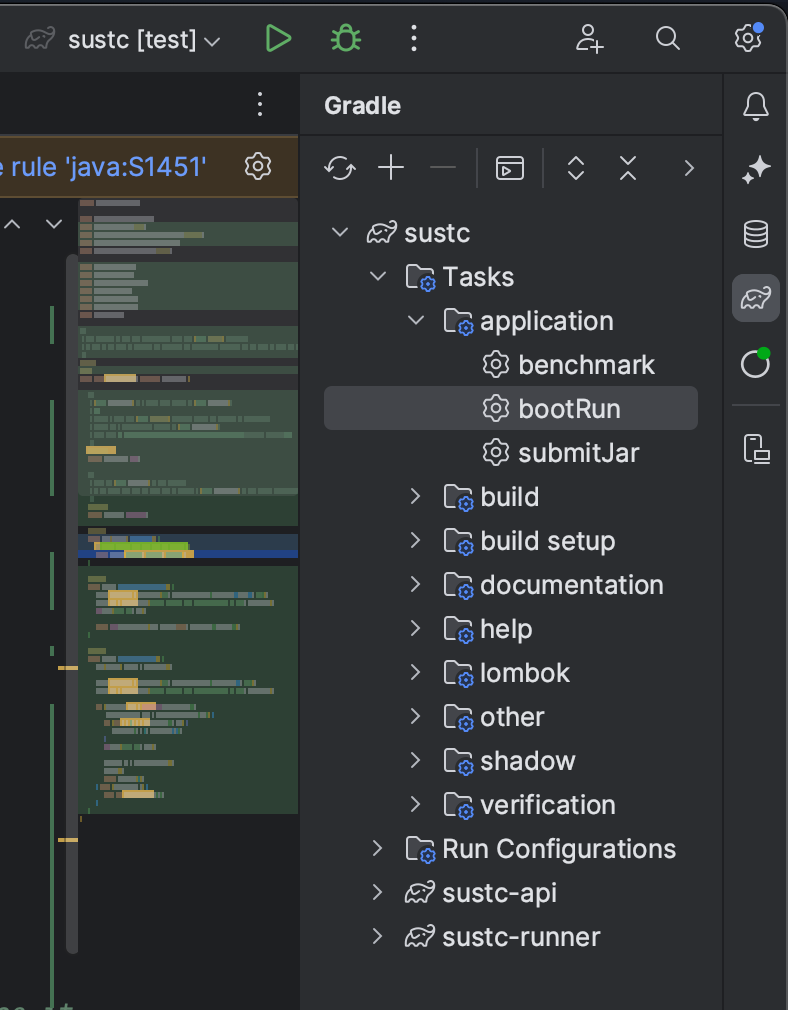Link a Gradle project with plus
The height and width of the screenshot is (1010, 788).
point(391,168)
